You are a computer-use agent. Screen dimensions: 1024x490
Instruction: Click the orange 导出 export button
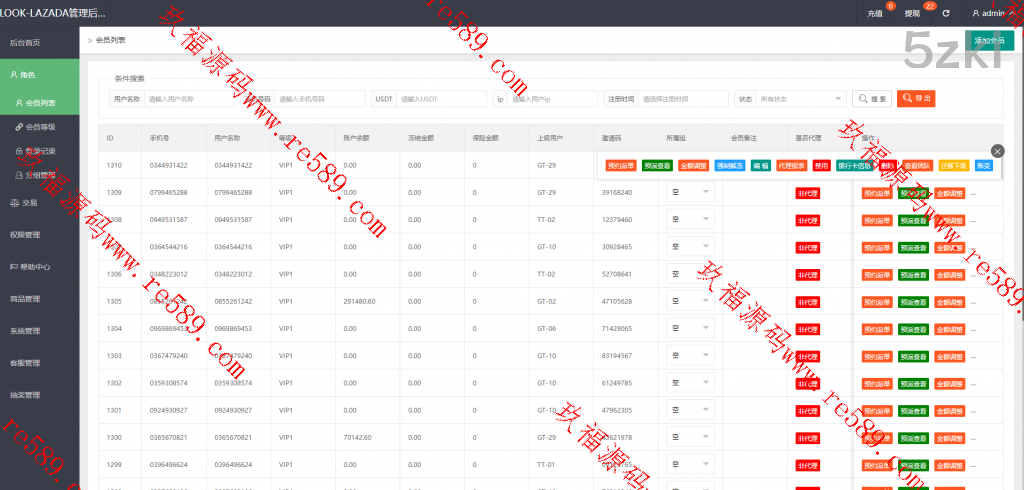pos(916,99)
